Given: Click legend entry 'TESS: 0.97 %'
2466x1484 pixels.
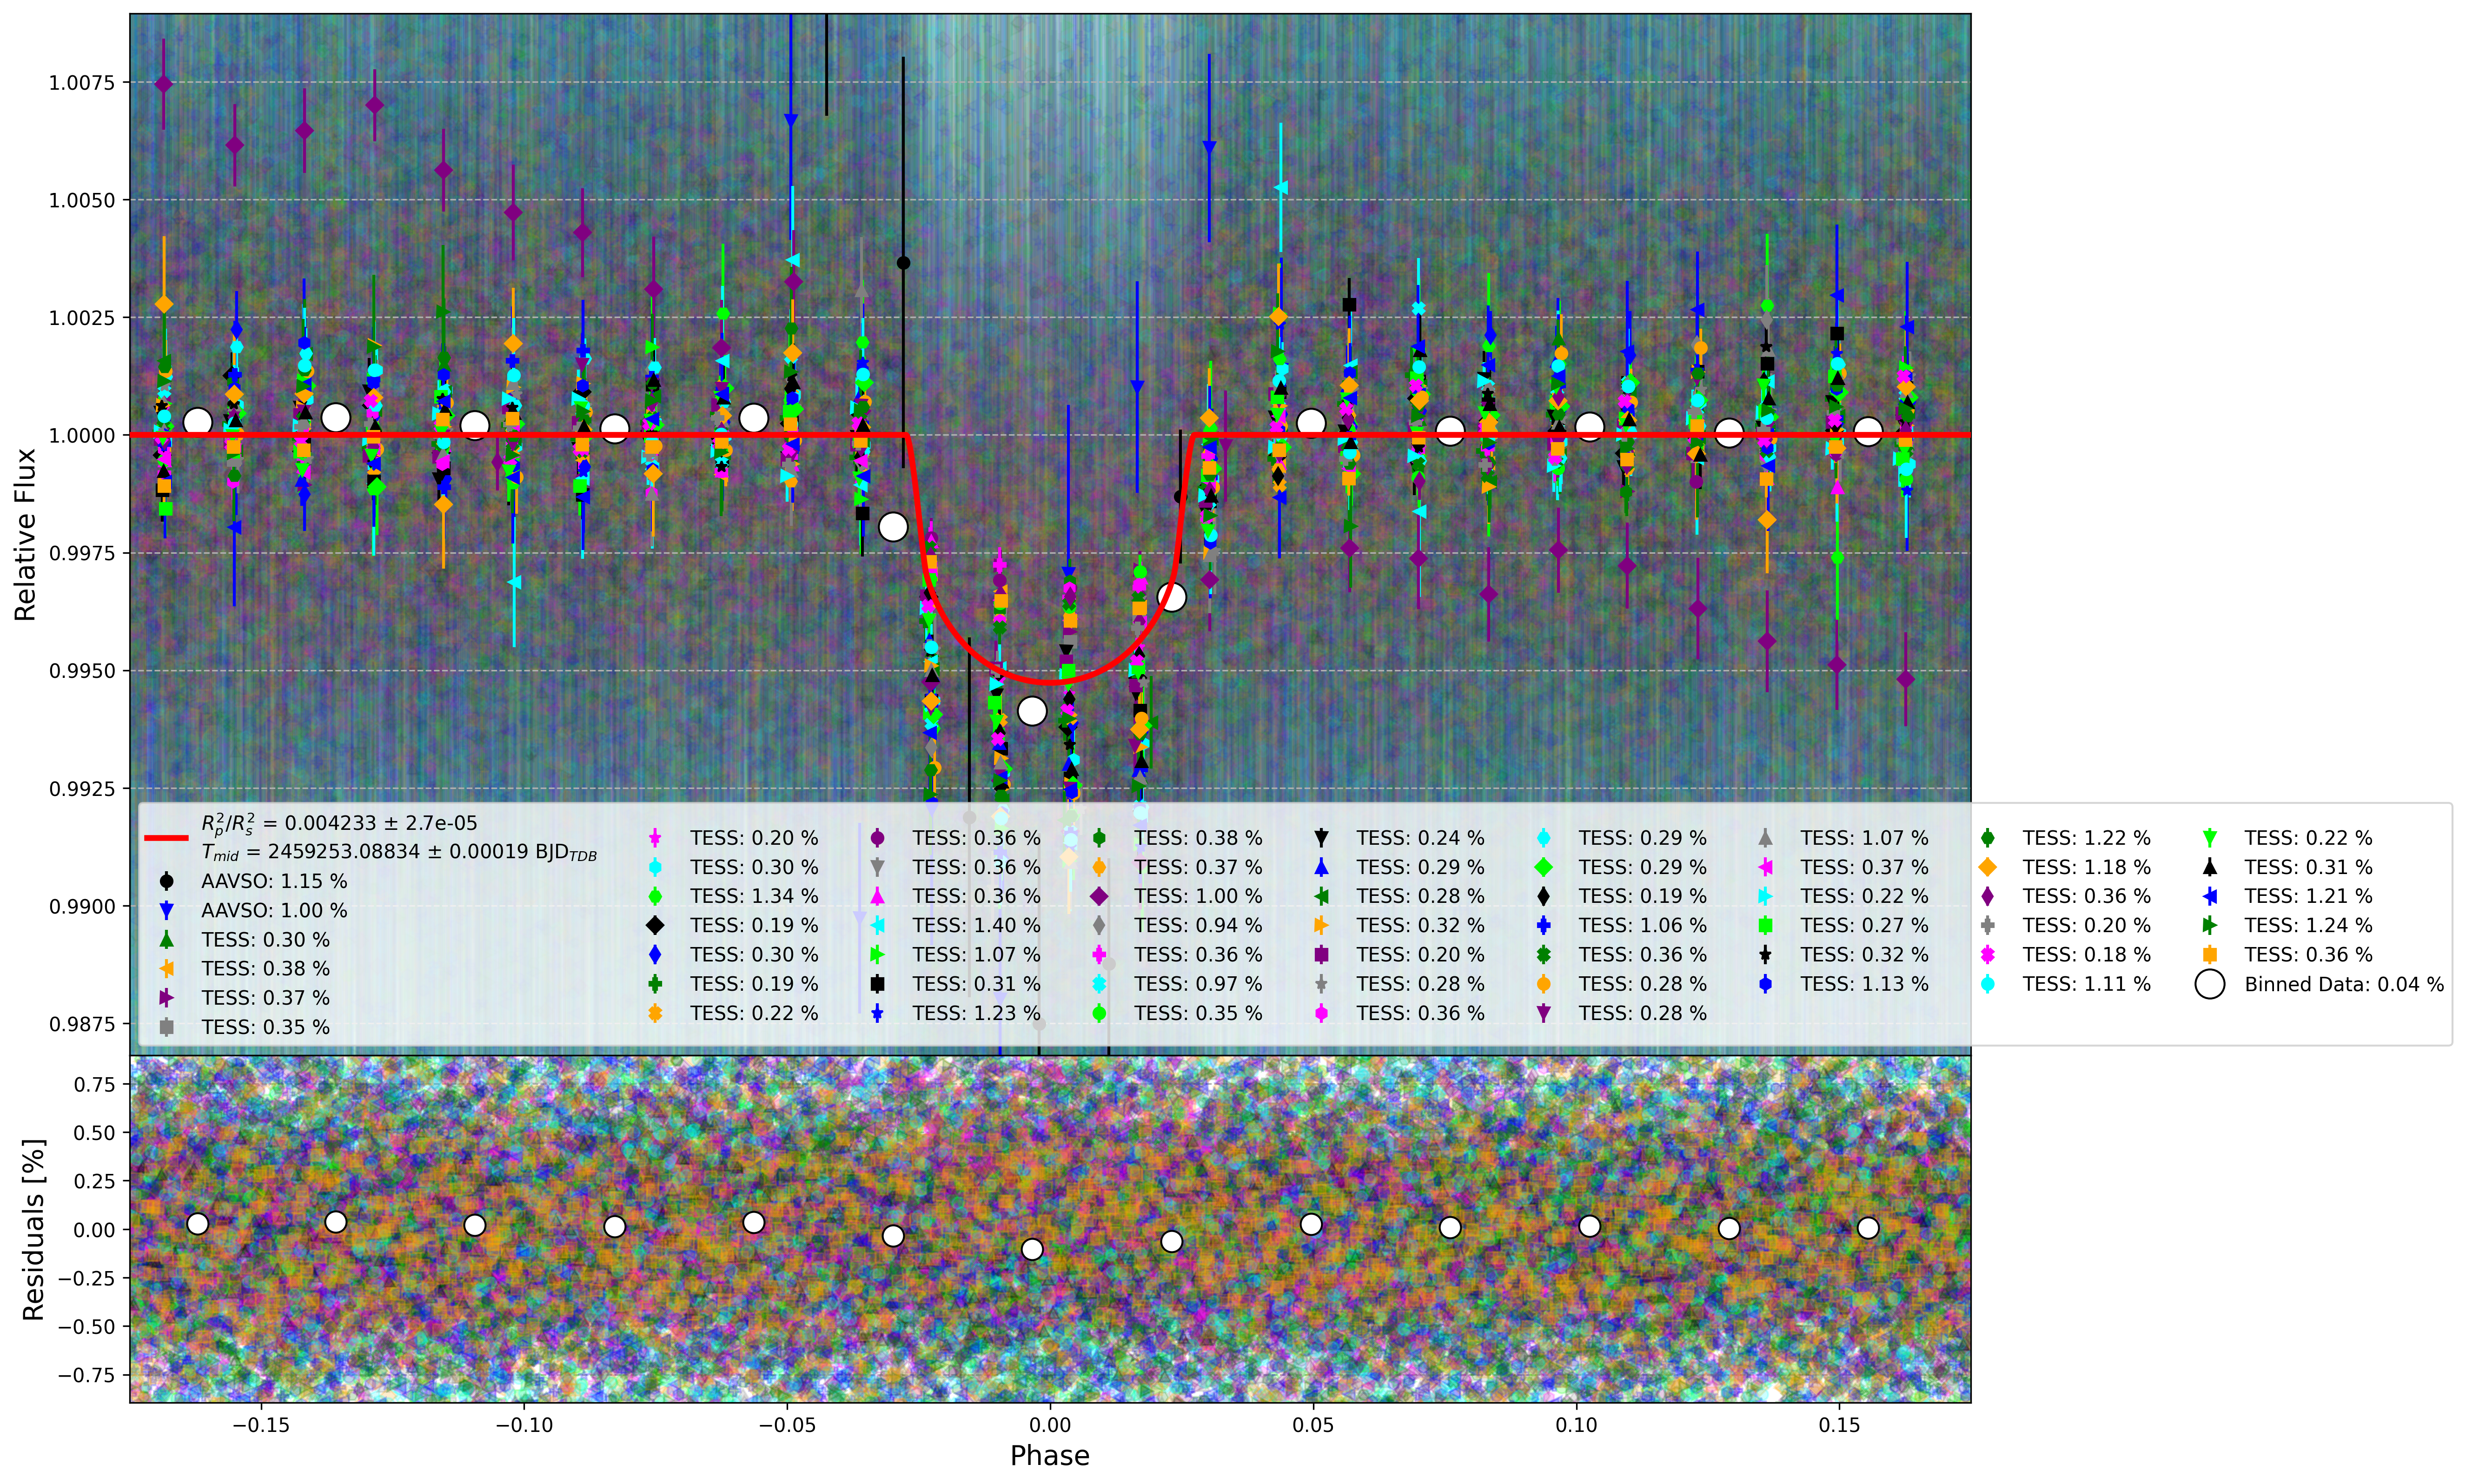Looking at the screenshot, I should [1198, 985].
